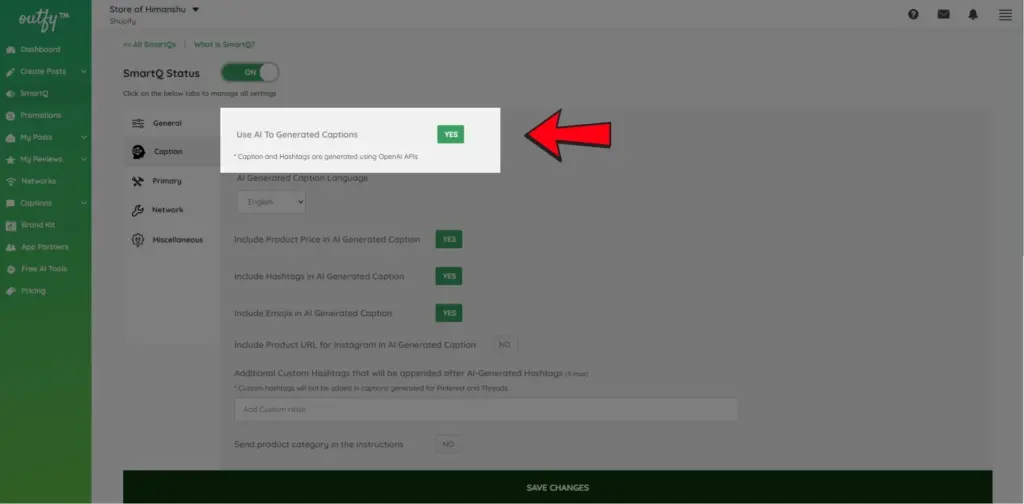1024x504 pixels.
Task: Enable Include Product URL for Instagram
Action: (504, 344)
